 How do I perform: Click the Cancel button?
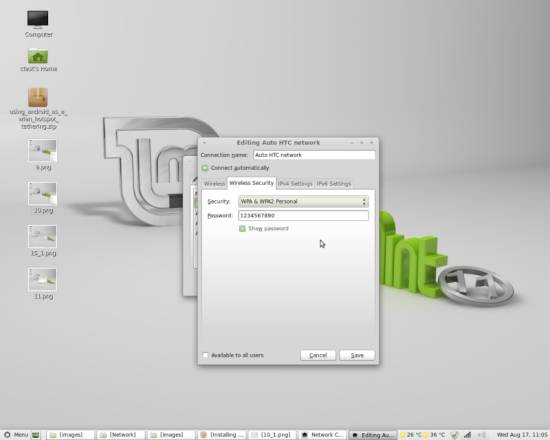click(318, 355)
